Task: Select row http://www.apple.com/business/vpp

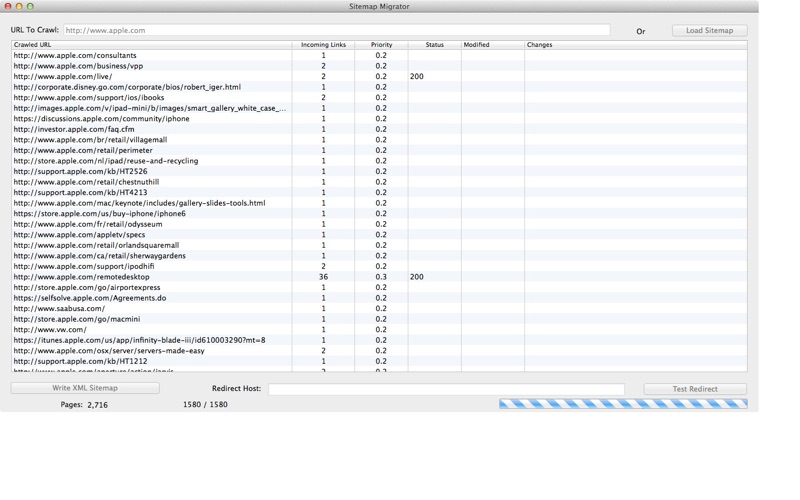Action: [x=379, y=66]
